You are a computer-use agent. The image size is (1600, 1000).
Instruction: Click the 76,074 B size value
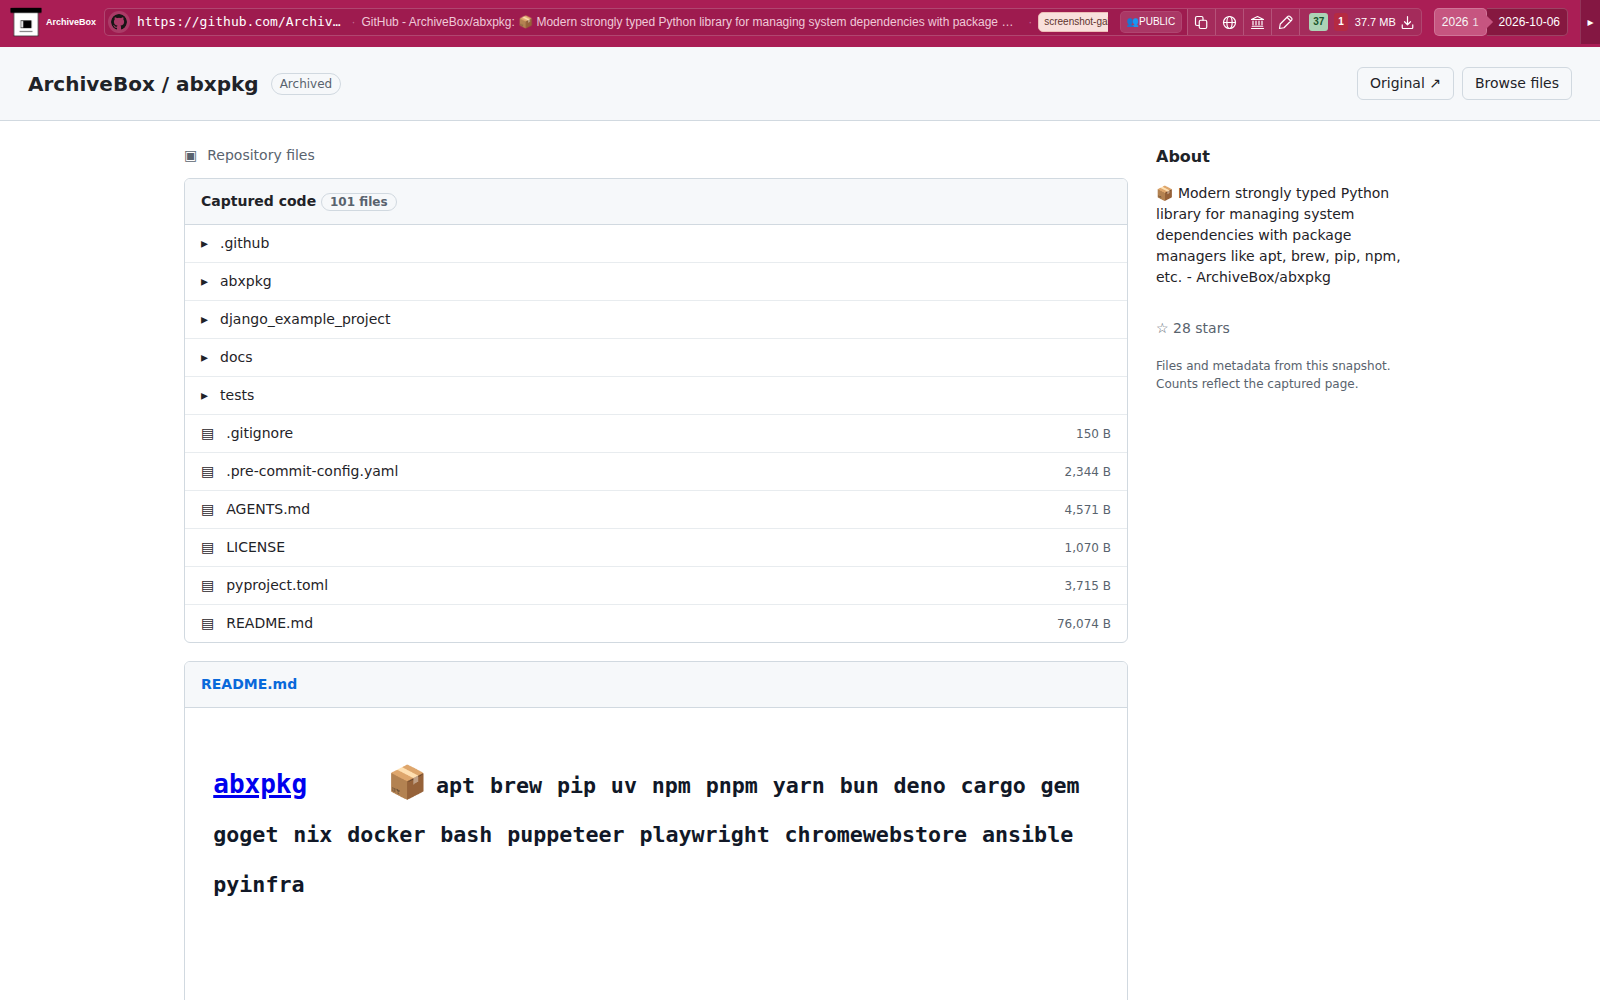click(1084, 624)
